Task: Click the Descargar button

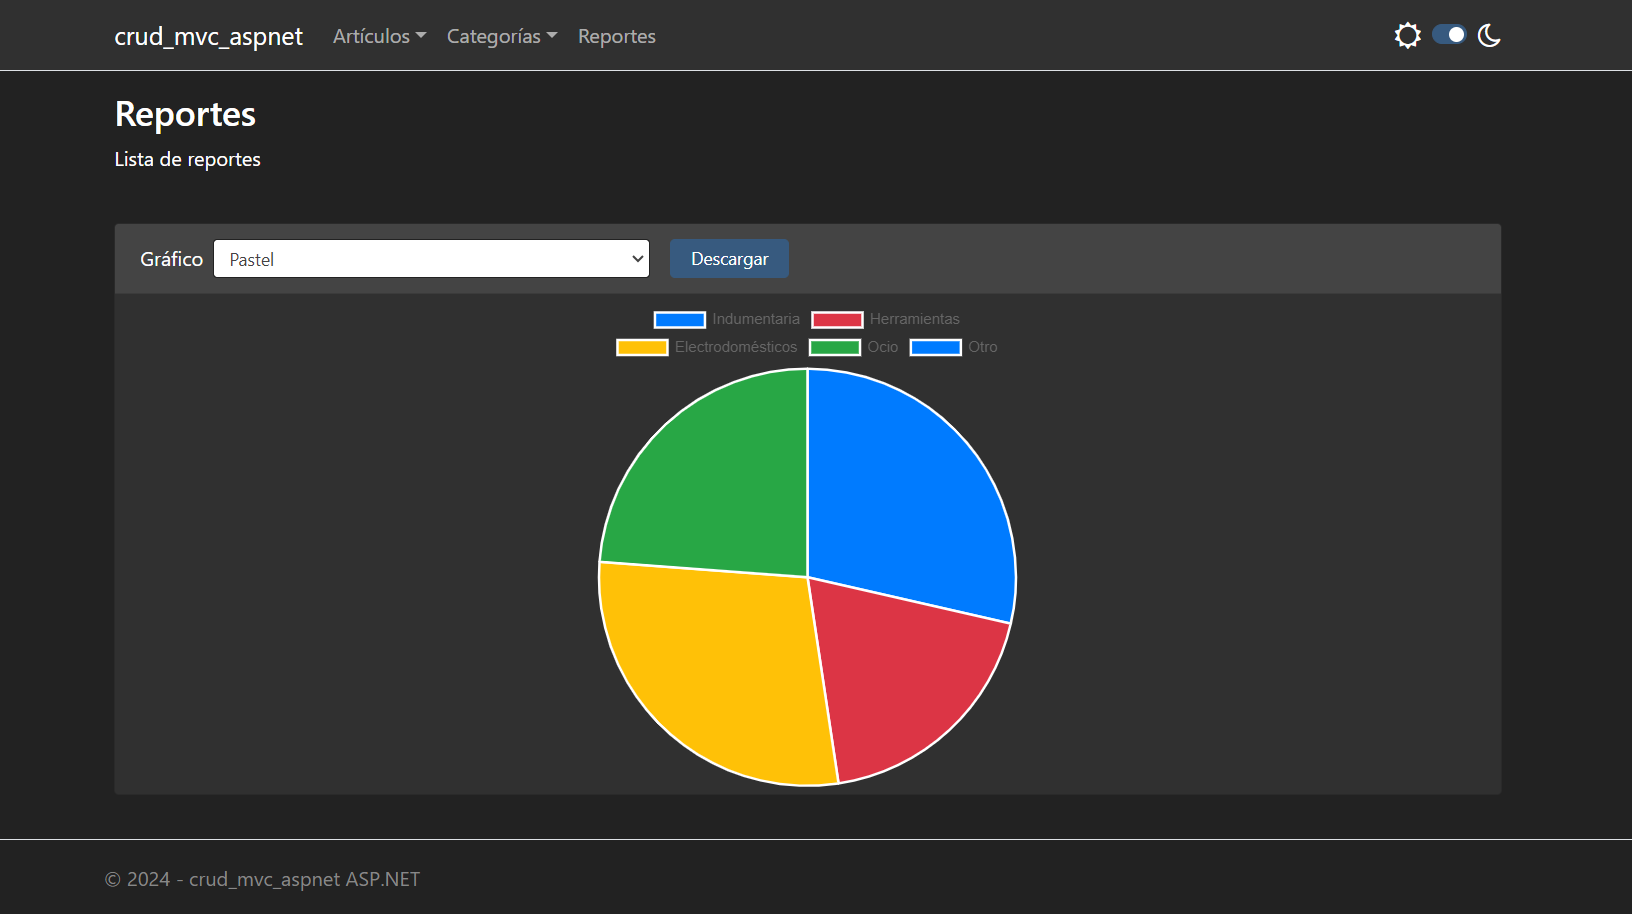Action: tap(729, 259)
